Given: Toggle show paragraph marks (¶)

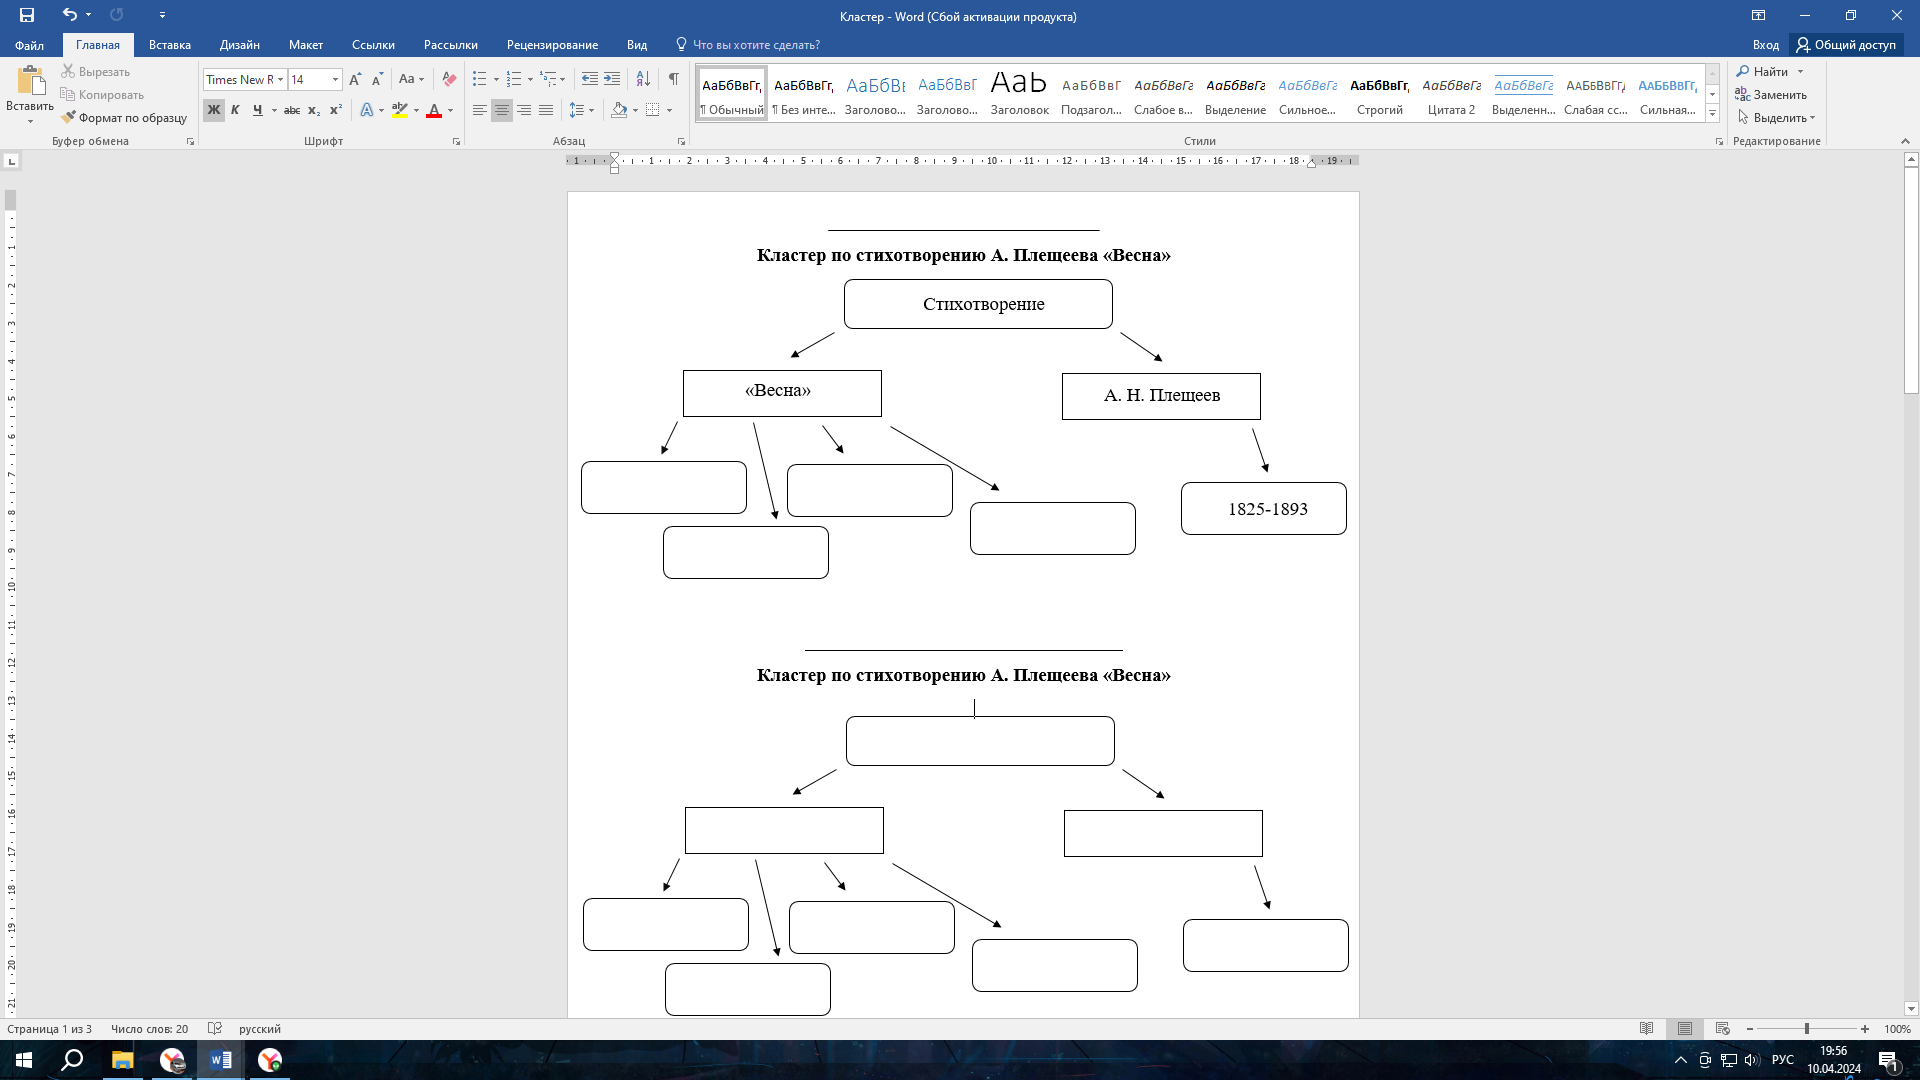Looking at the screenshot, I should tap(673, 79).
